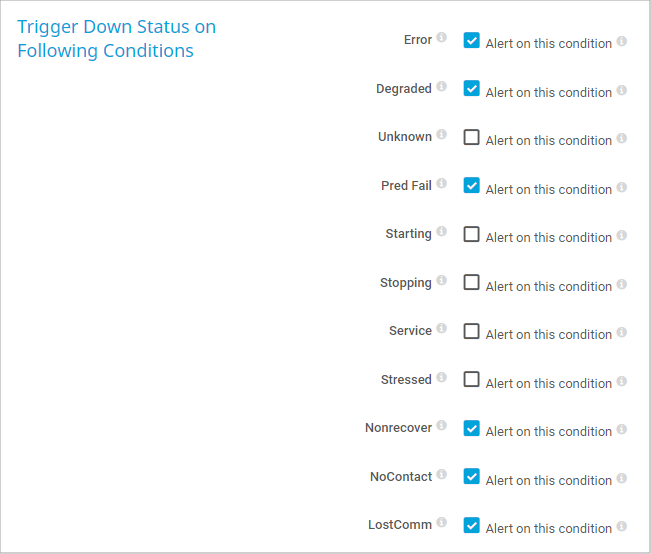
Task: Click info icon after Error's alert text
Action: (x=622, y=42)
